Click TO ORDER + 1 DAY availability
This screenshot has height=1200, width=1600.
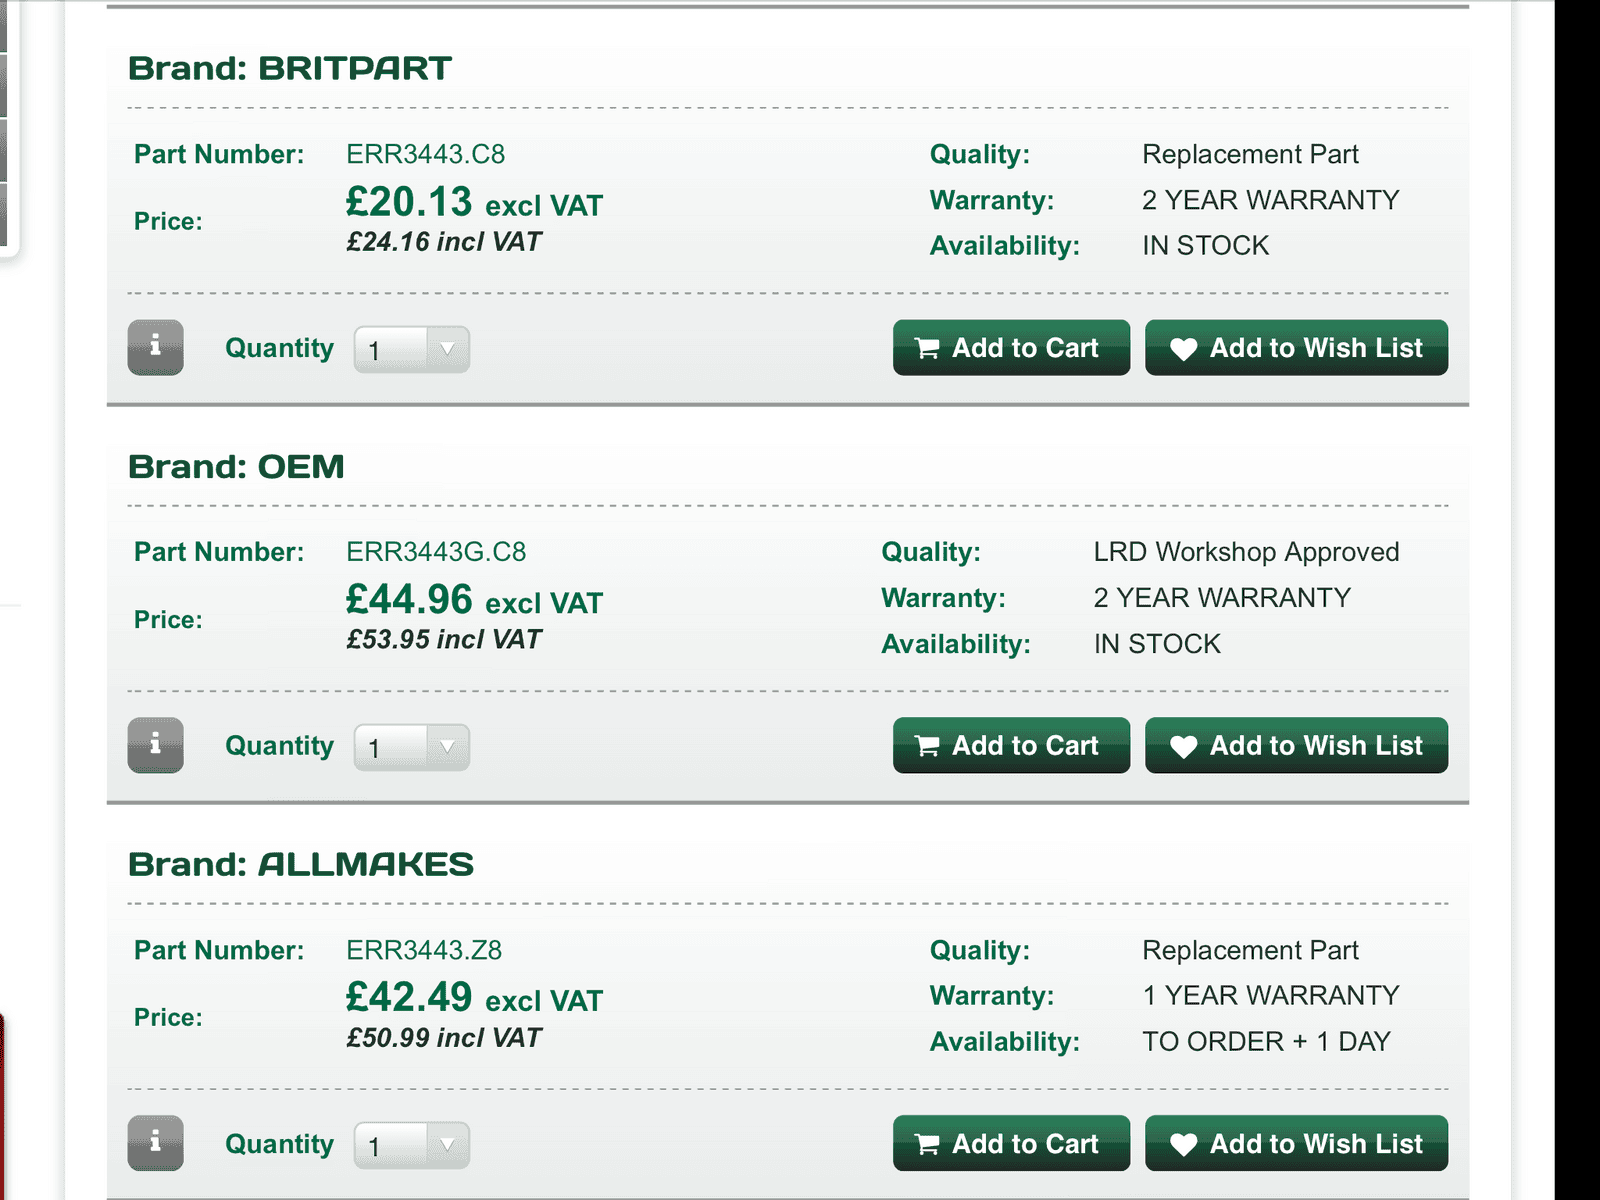click(1266, 1042)
